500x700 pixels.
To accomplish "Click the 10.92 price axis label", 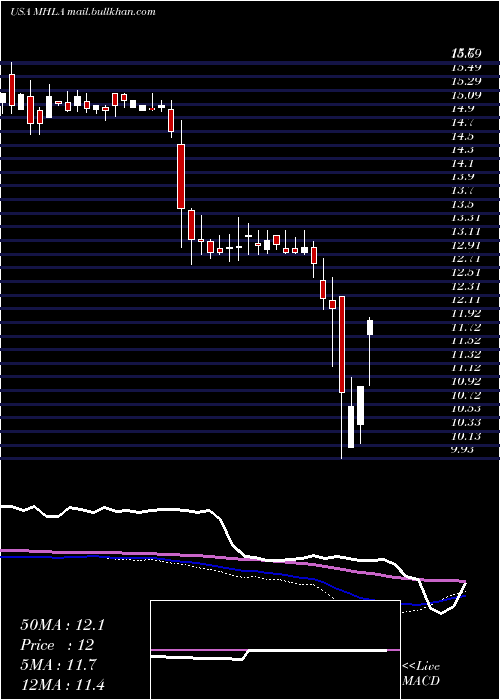I will click(x=466, y=382).
